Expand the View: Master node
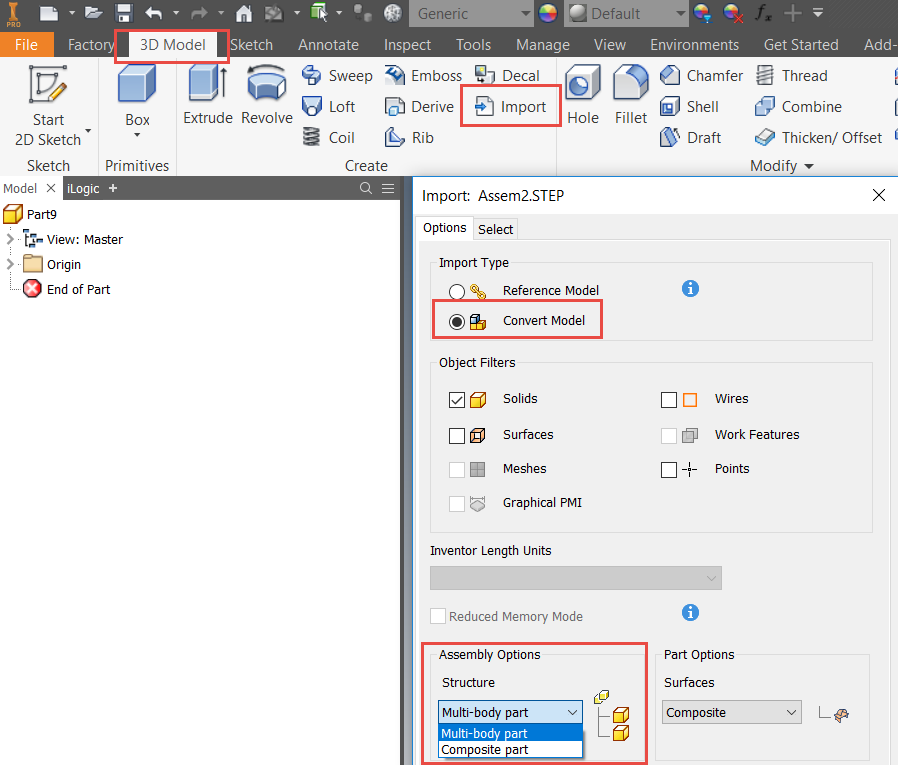The height and width of the screenshot is (765, 898). [10, 239]
